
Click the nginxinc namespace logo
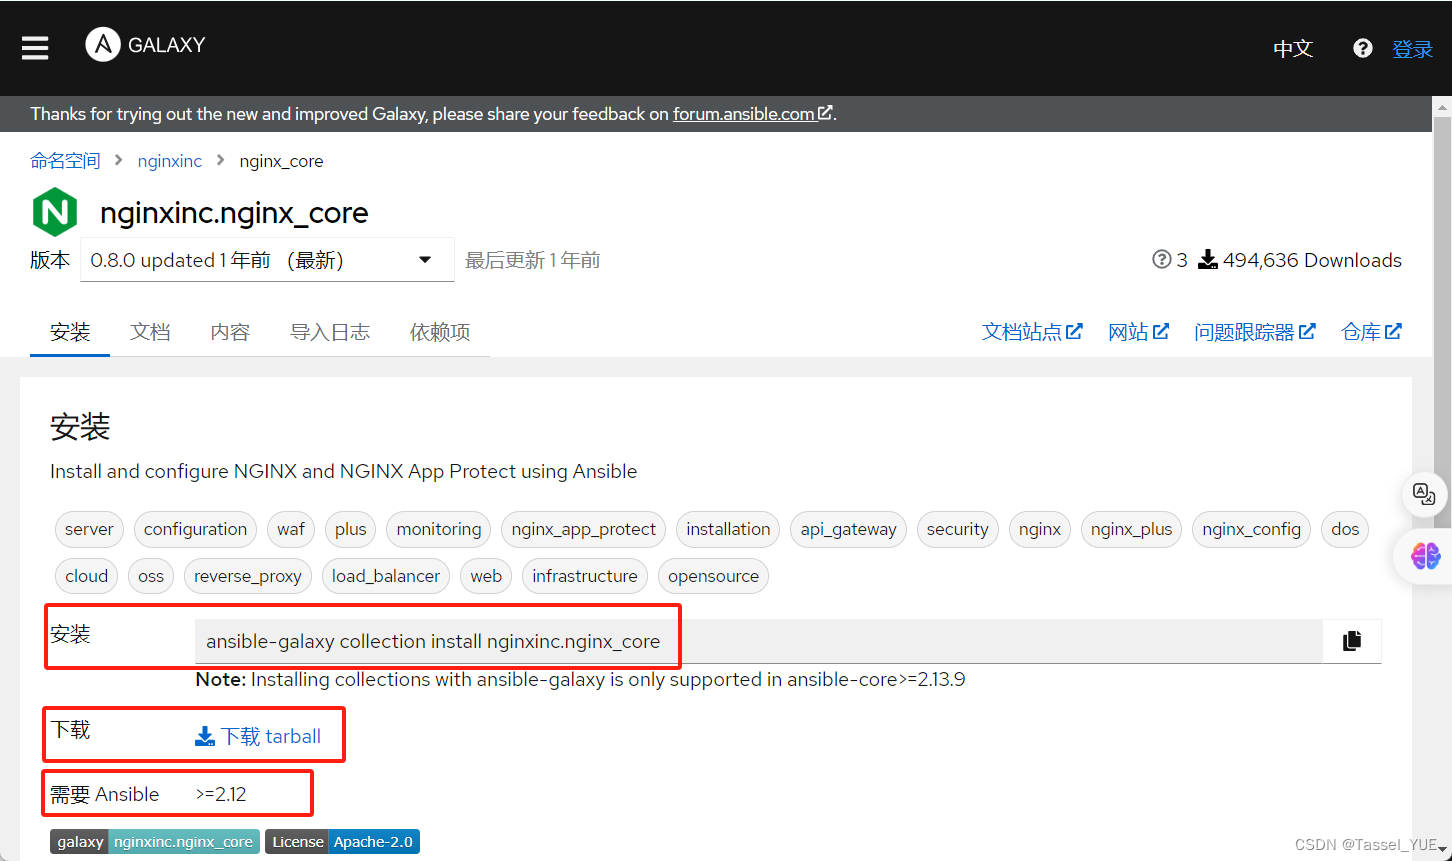(x=55, y=212)
